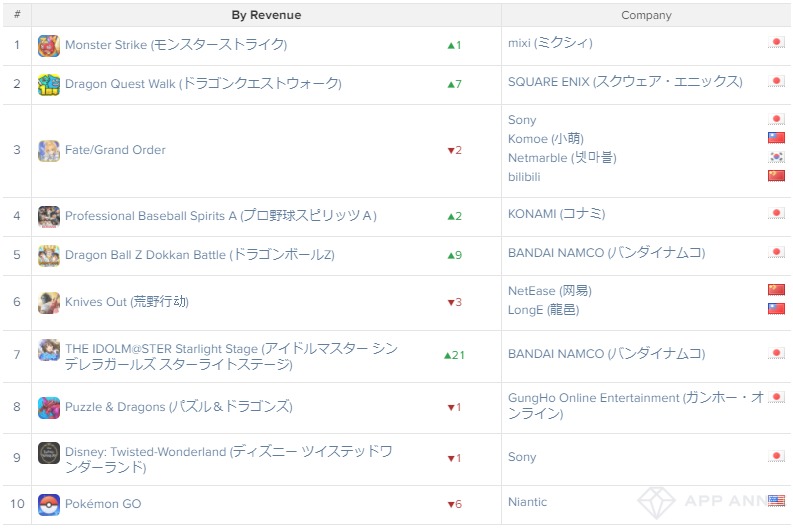Open the Dragon Quest Walk link

[203, 84]
